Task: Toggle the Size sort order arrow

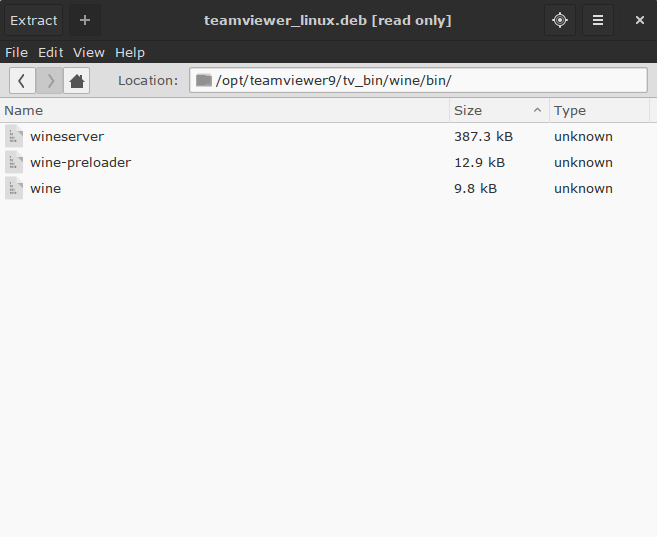Action: 537,110
